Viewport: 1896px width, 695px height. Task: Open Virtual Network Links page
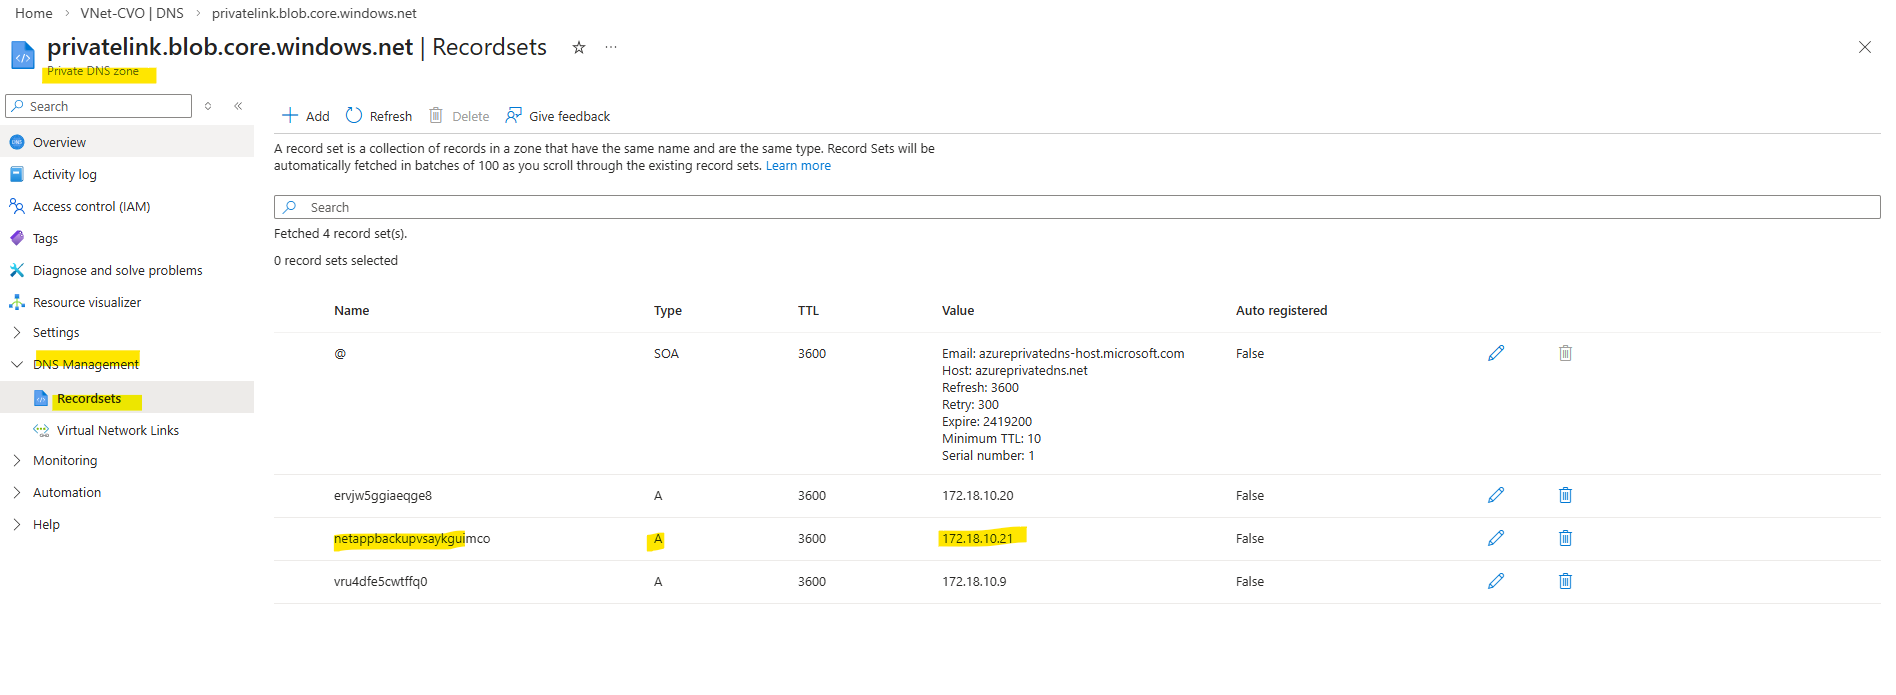click(x=117, y=430)
